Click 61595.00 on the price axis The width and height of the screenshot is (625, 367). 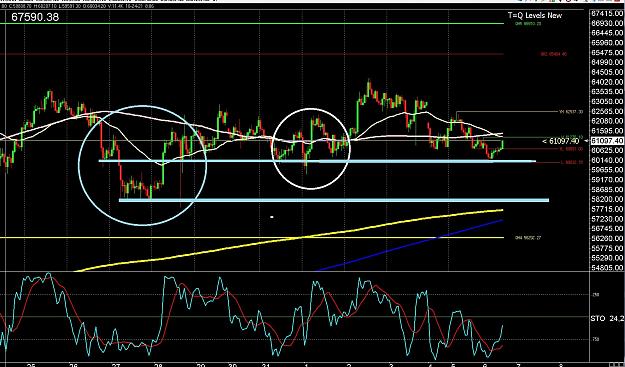pos(607,131)
